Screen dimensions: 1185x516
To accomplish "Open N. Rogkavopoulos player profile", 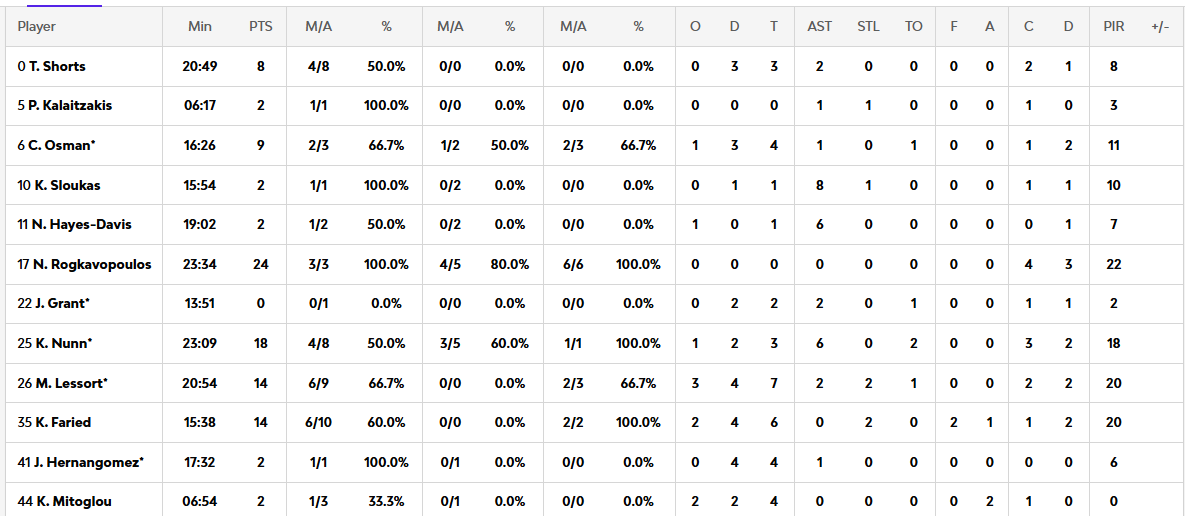I will pos(91,264).
